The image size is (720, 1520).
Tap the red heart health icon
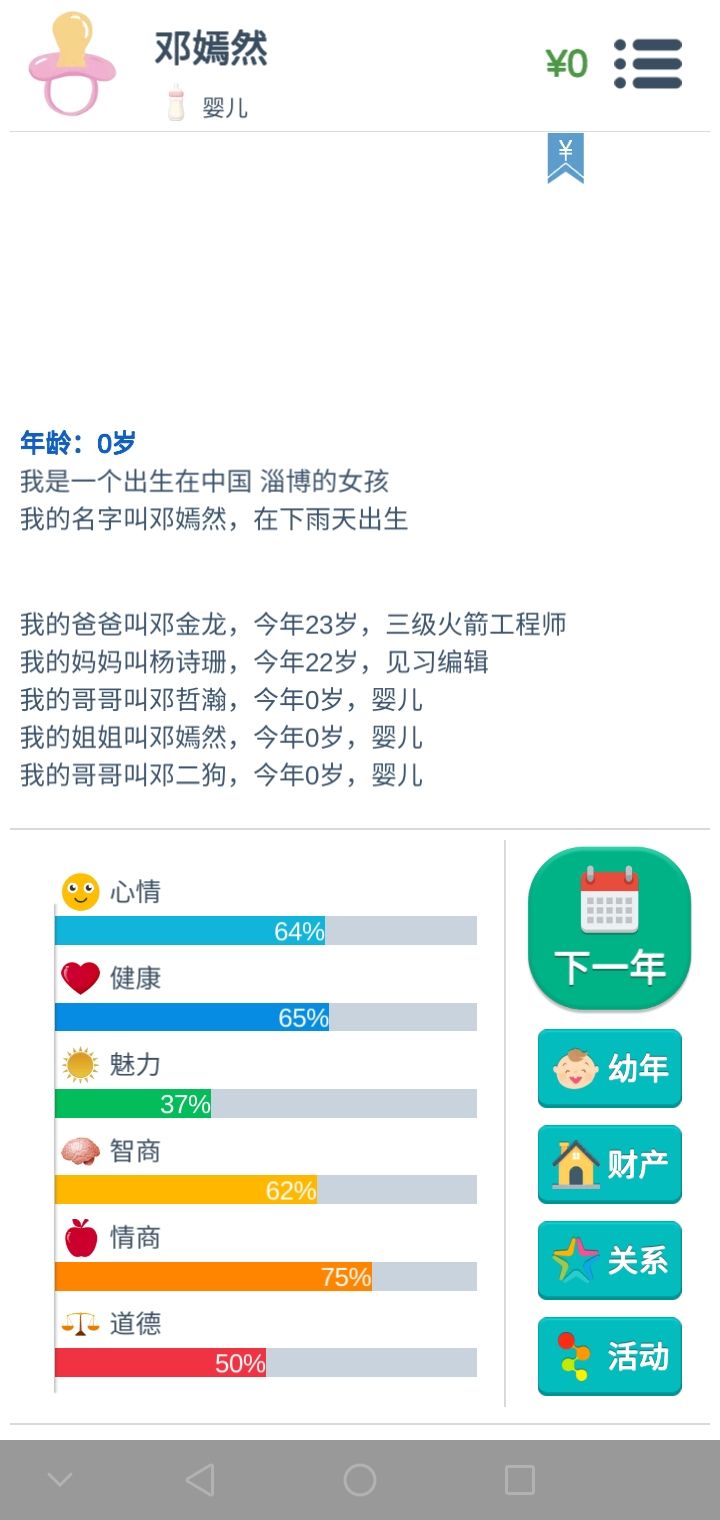point(80,978)
